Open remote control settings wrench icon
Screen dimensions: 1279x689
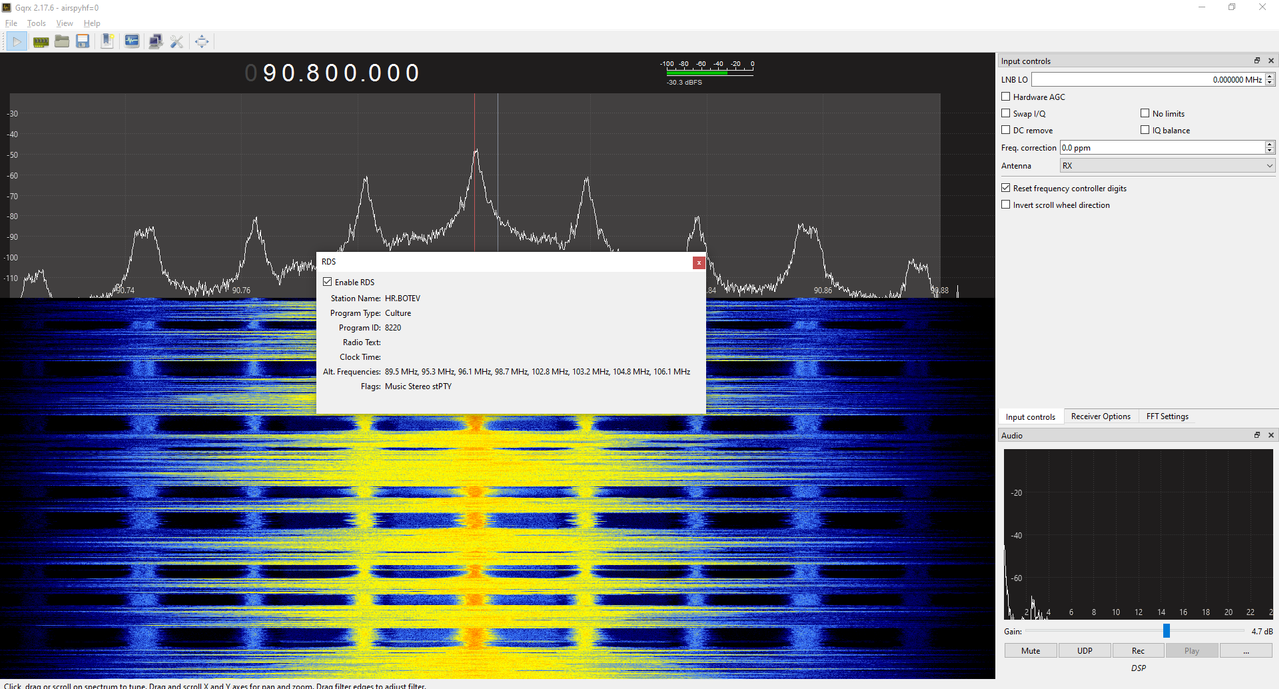(x=177, y=41)
